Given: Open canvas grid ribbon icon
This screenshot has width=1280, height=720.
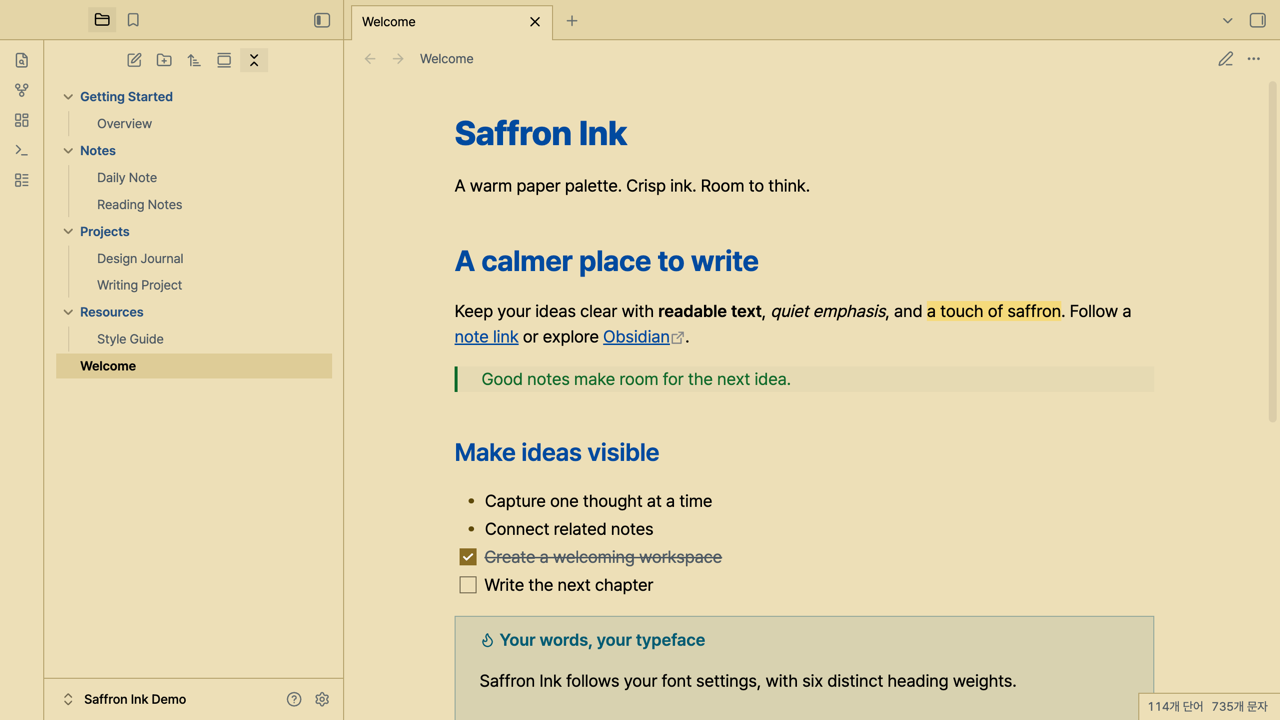Looking at the screenshot, I should coord(22,120).
